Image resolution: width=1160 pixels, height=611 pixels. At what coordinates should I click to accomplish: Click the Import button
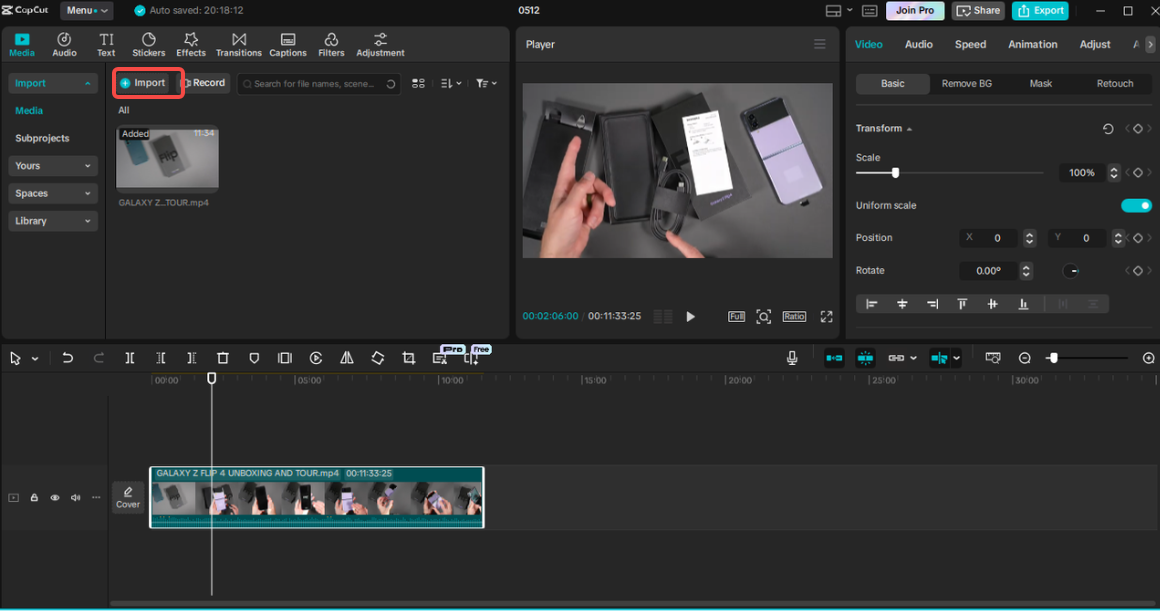click(x=146, y=83)
